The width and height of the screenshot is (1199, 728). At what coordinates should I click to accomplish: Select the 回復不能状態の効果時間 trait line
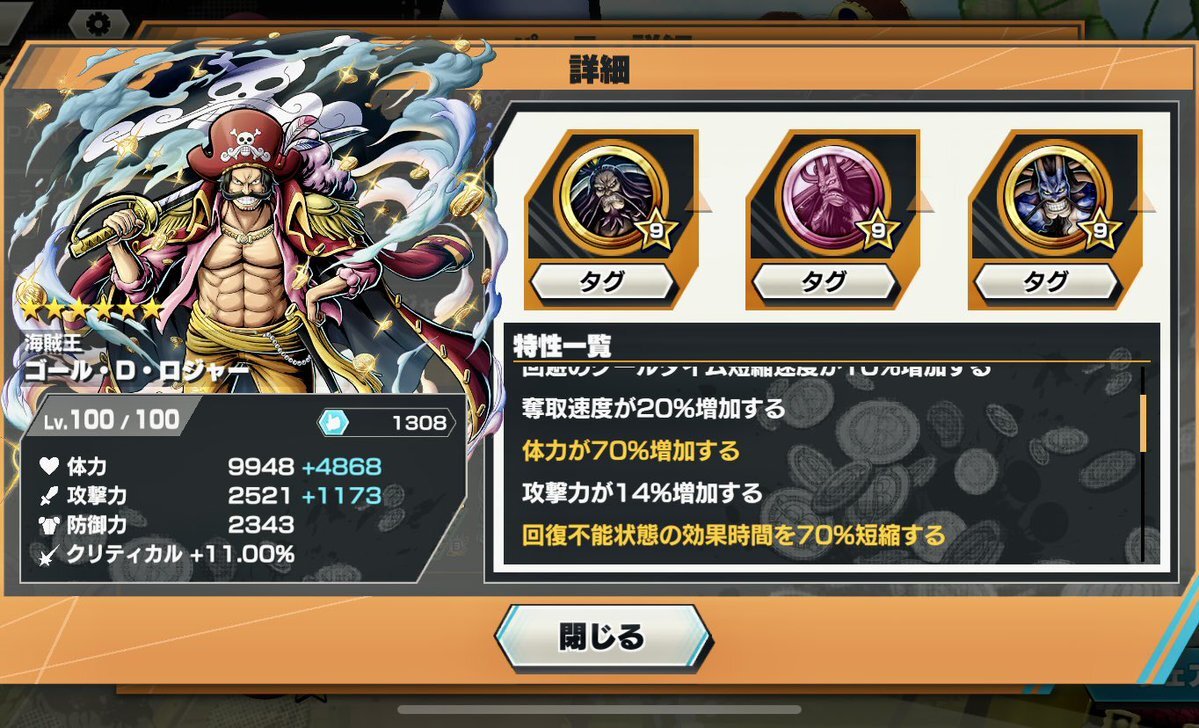click(733, 535)
